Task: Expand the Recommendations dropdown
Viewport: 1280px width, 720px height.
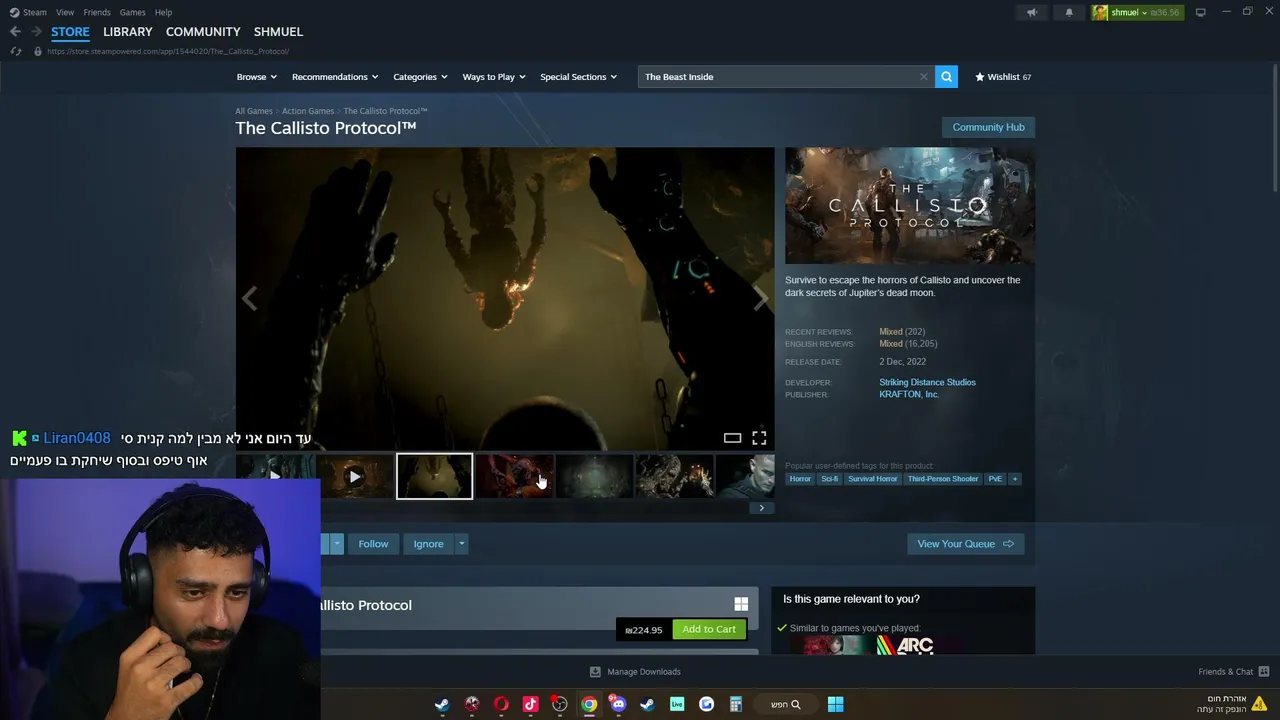Action: click(x=335, y=77)
